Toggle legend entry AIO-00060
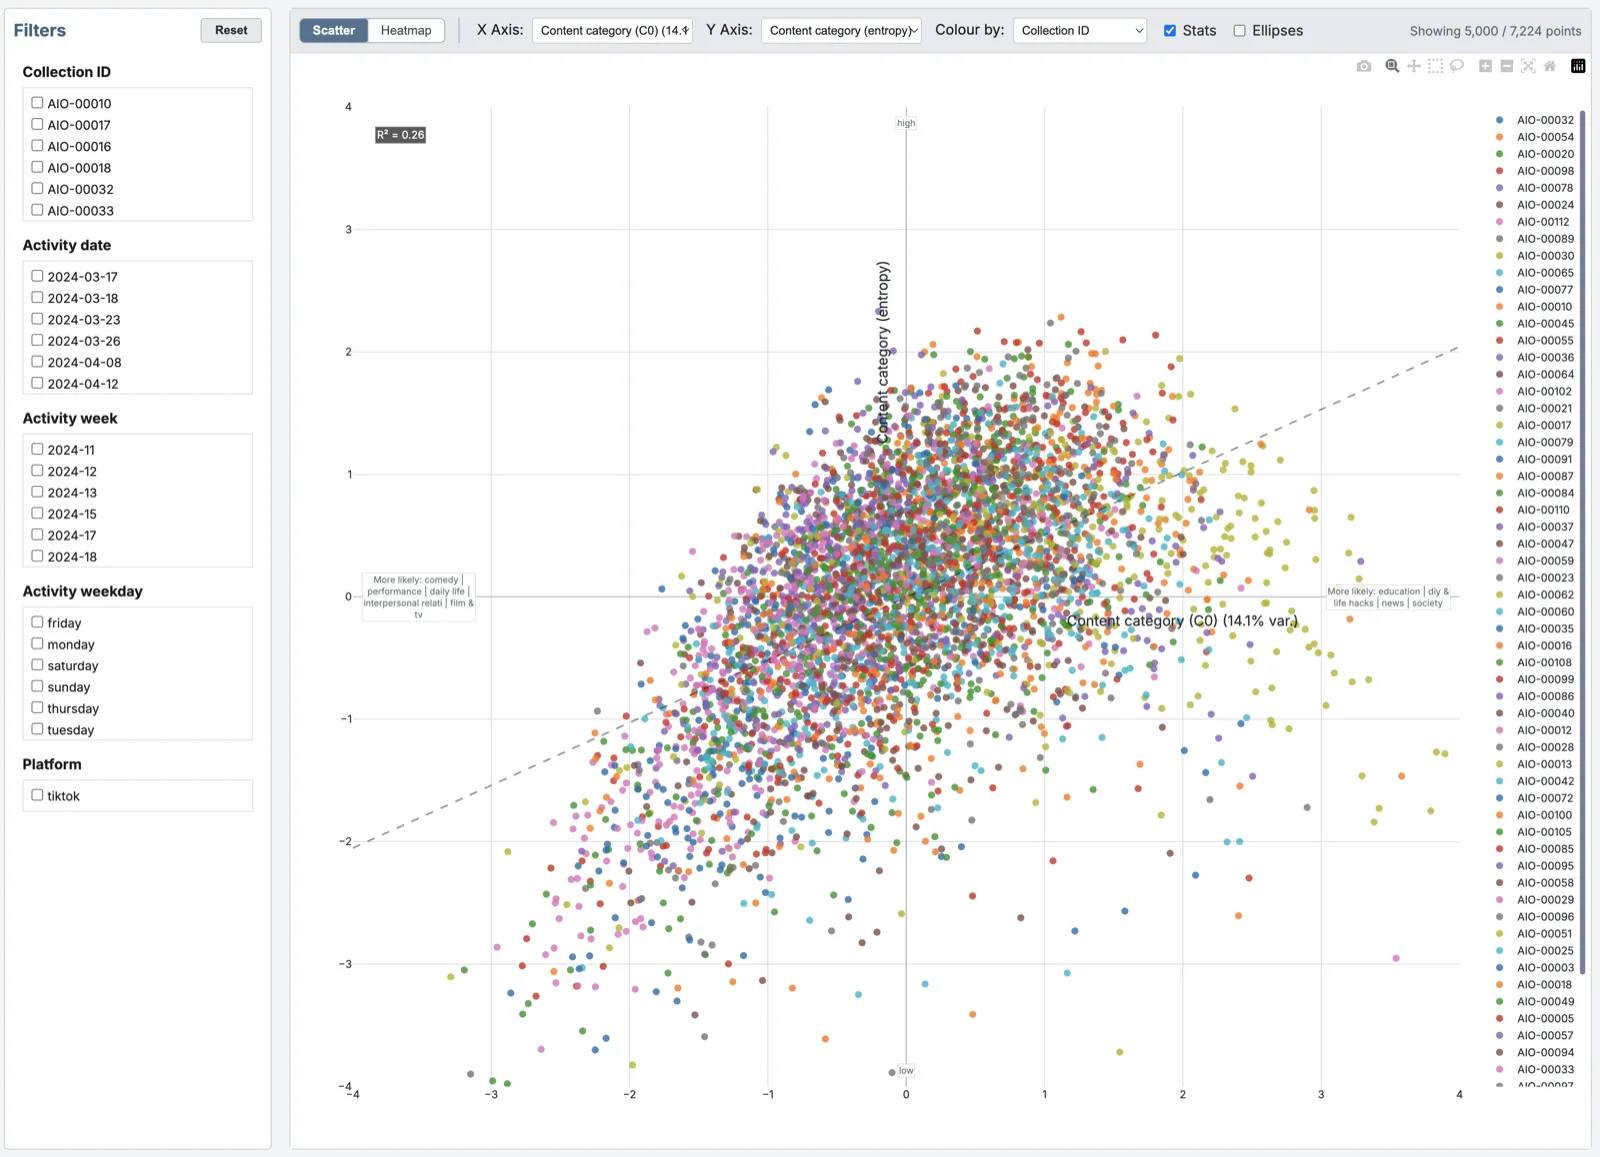1600x1157 pixels. 1535,612
